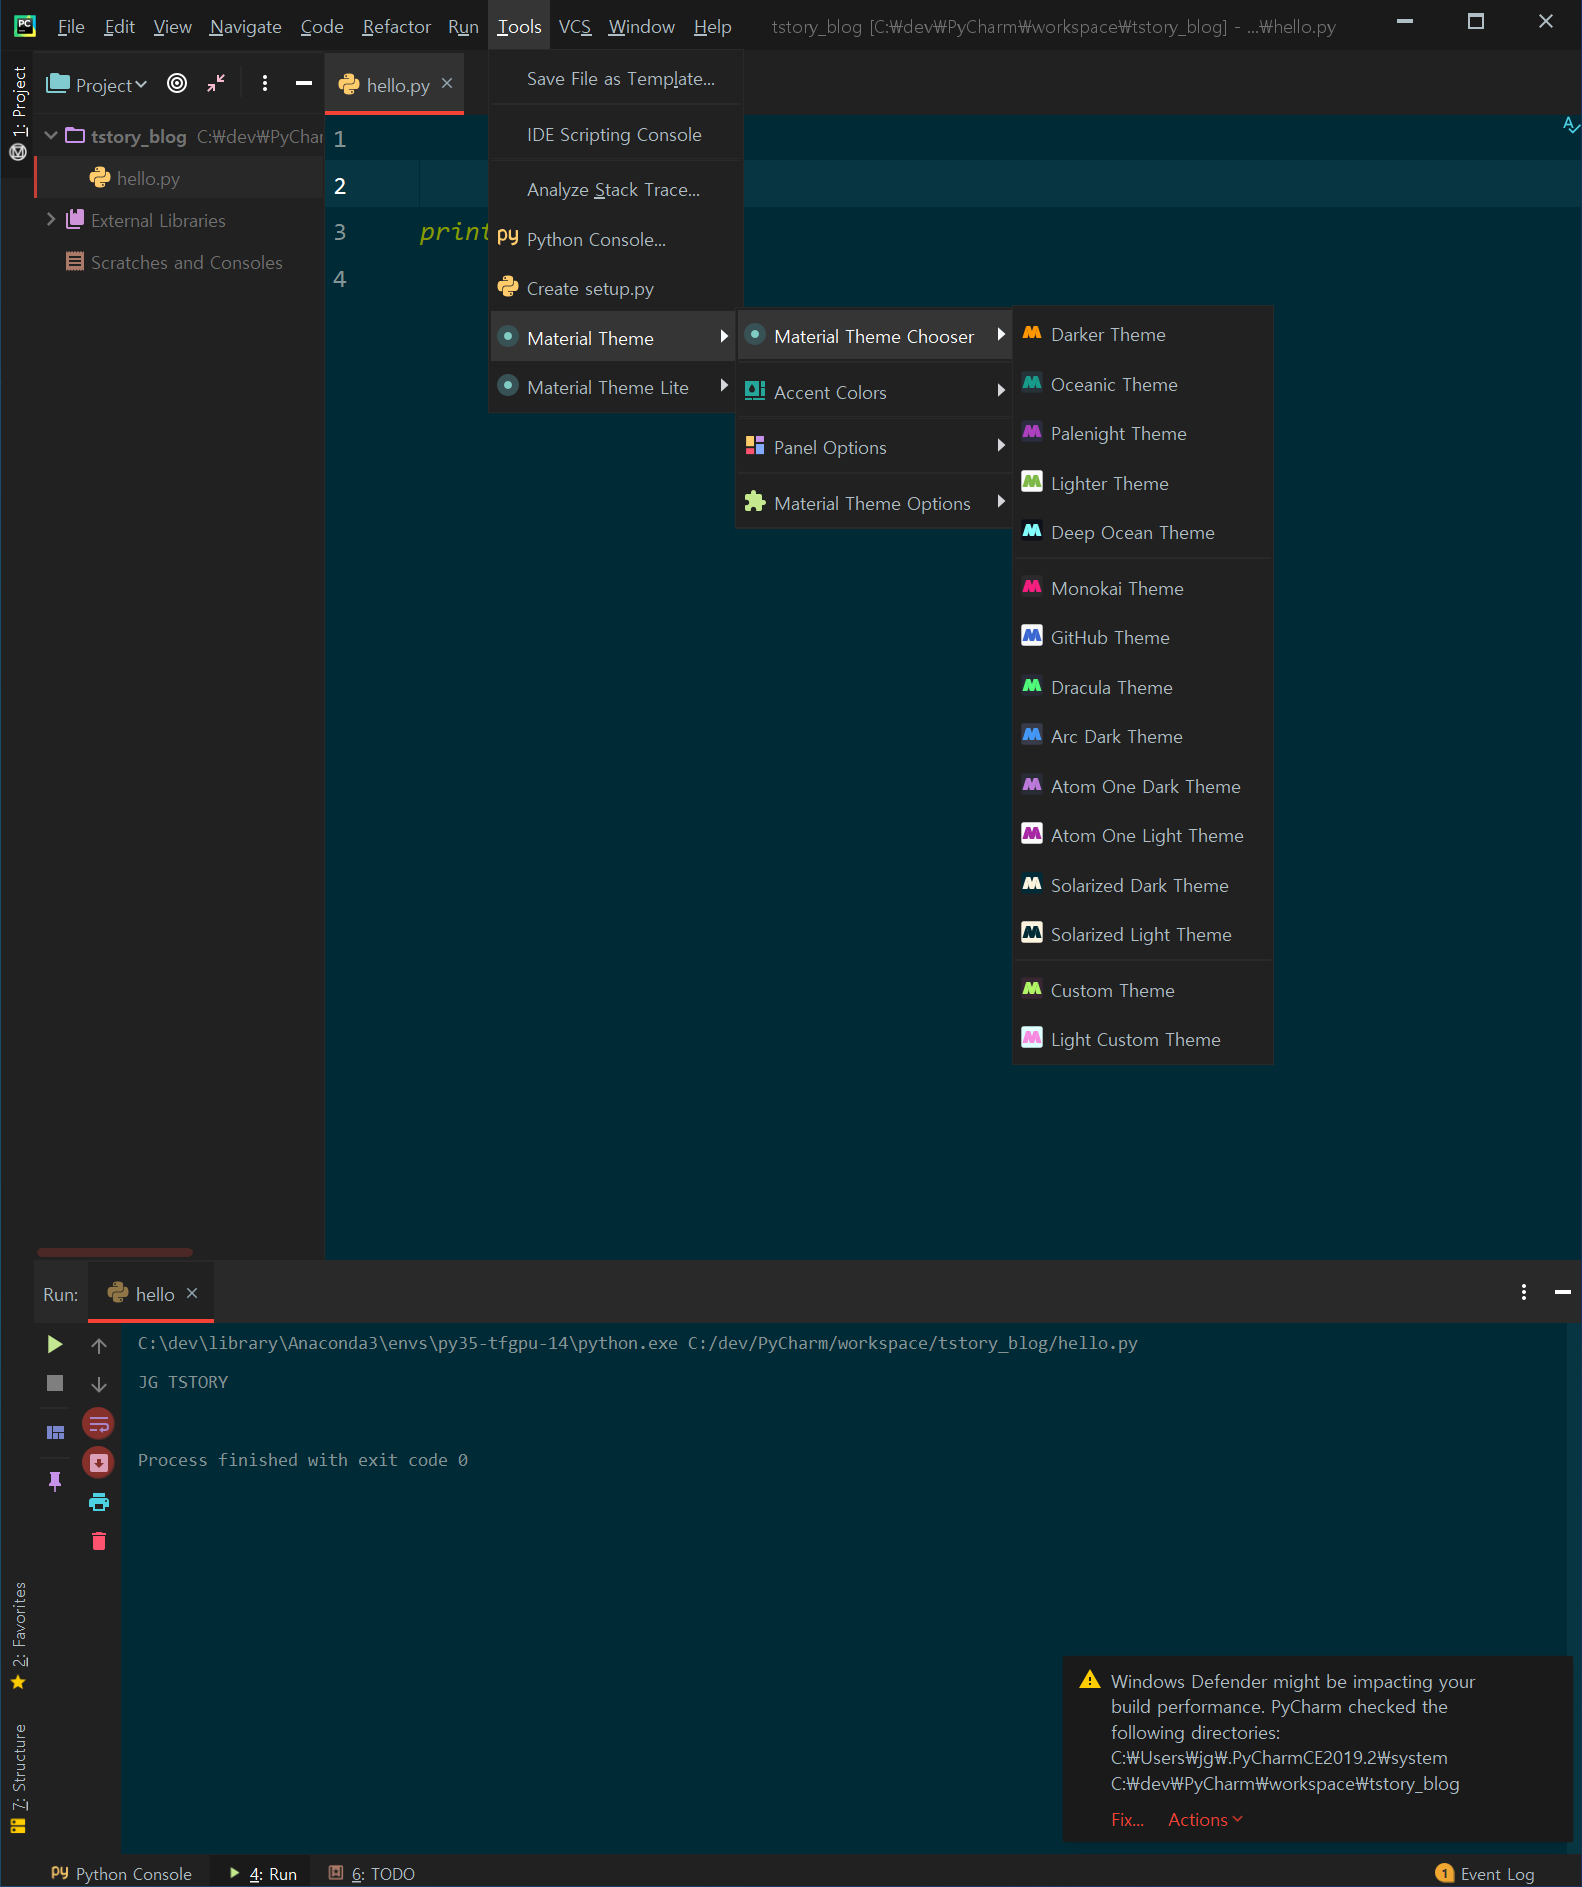Open the Refactor menu
The image size is (1582, 1887).
(x=396, y=27)
